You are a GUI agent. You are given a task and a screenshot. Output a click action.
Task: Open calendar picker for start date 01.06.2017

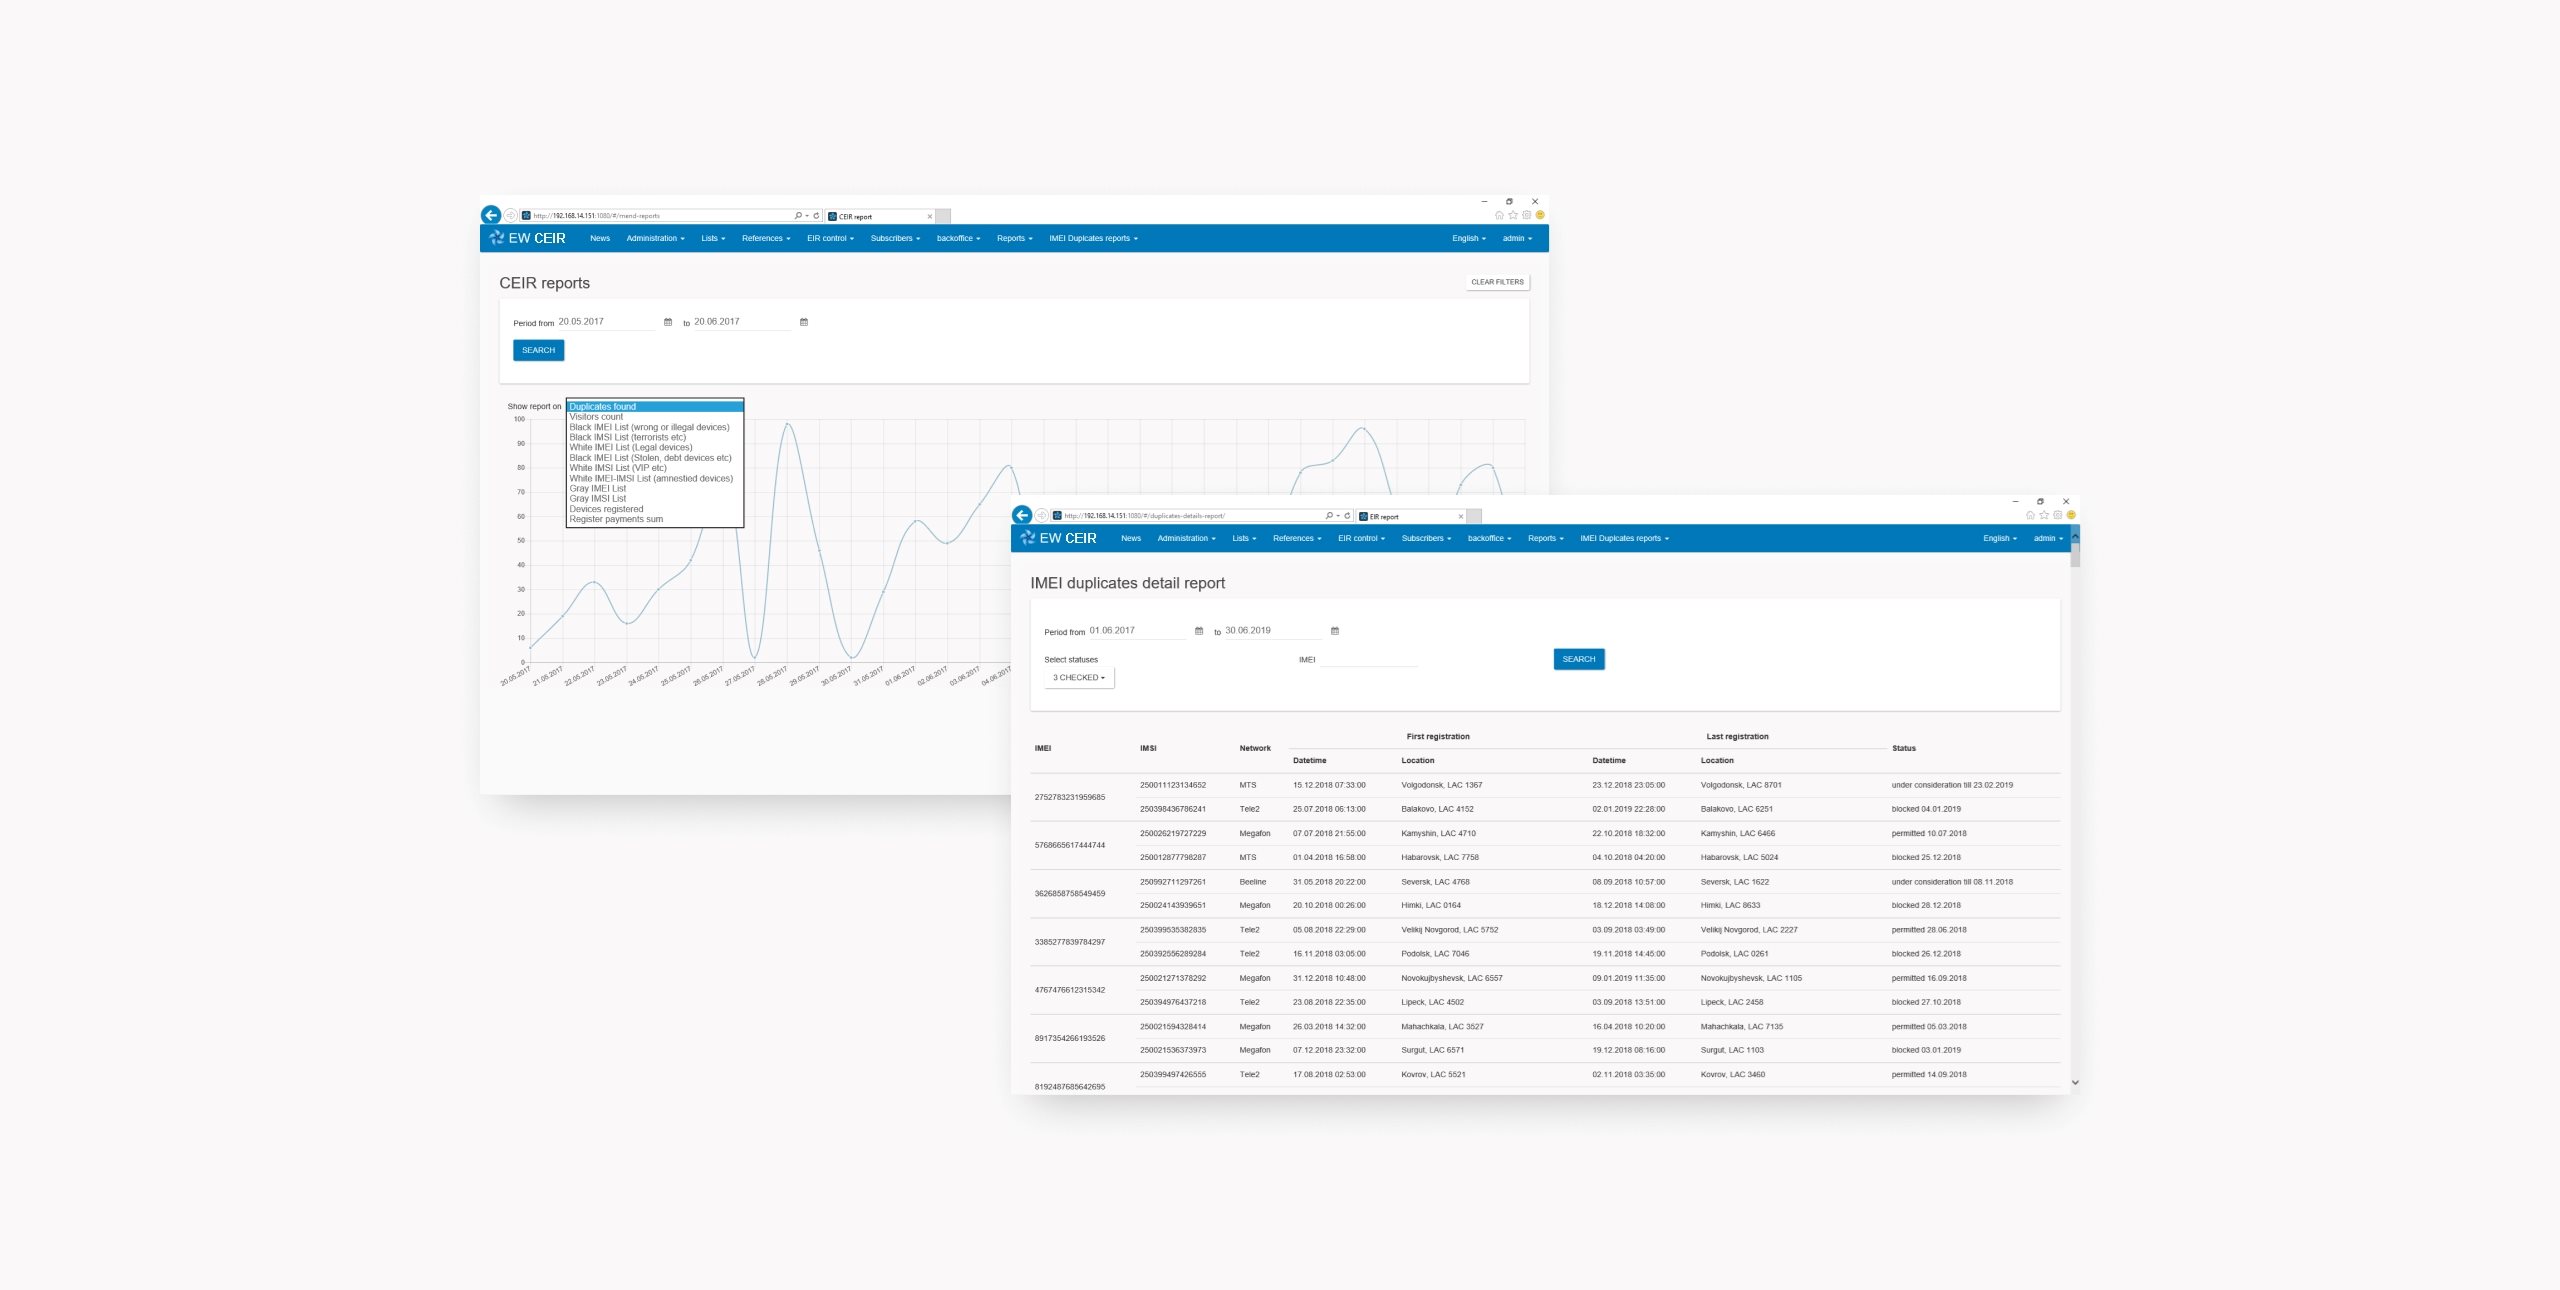pyautogui.click(x=1199, y=631)
